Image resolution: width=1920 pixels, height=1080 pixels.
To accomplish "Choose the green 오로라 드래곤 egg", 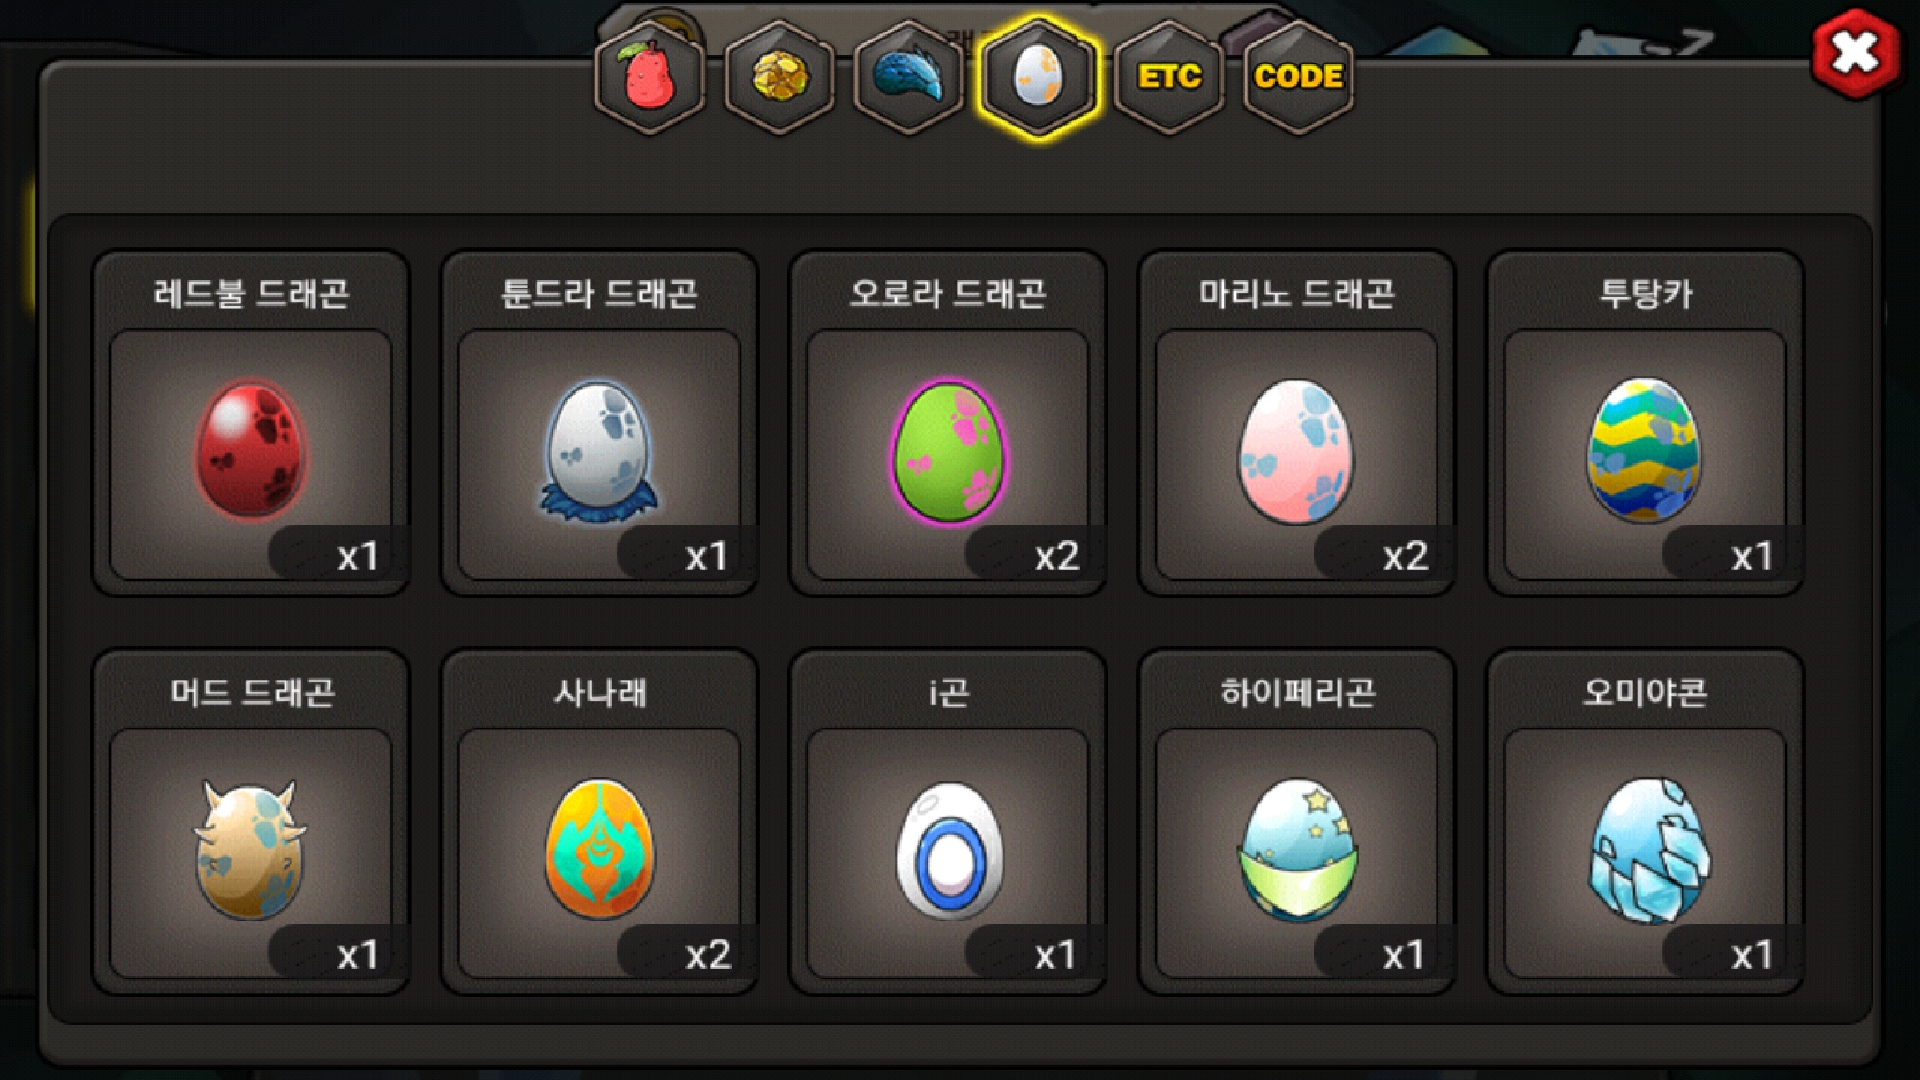I will [x=948, y=451].
